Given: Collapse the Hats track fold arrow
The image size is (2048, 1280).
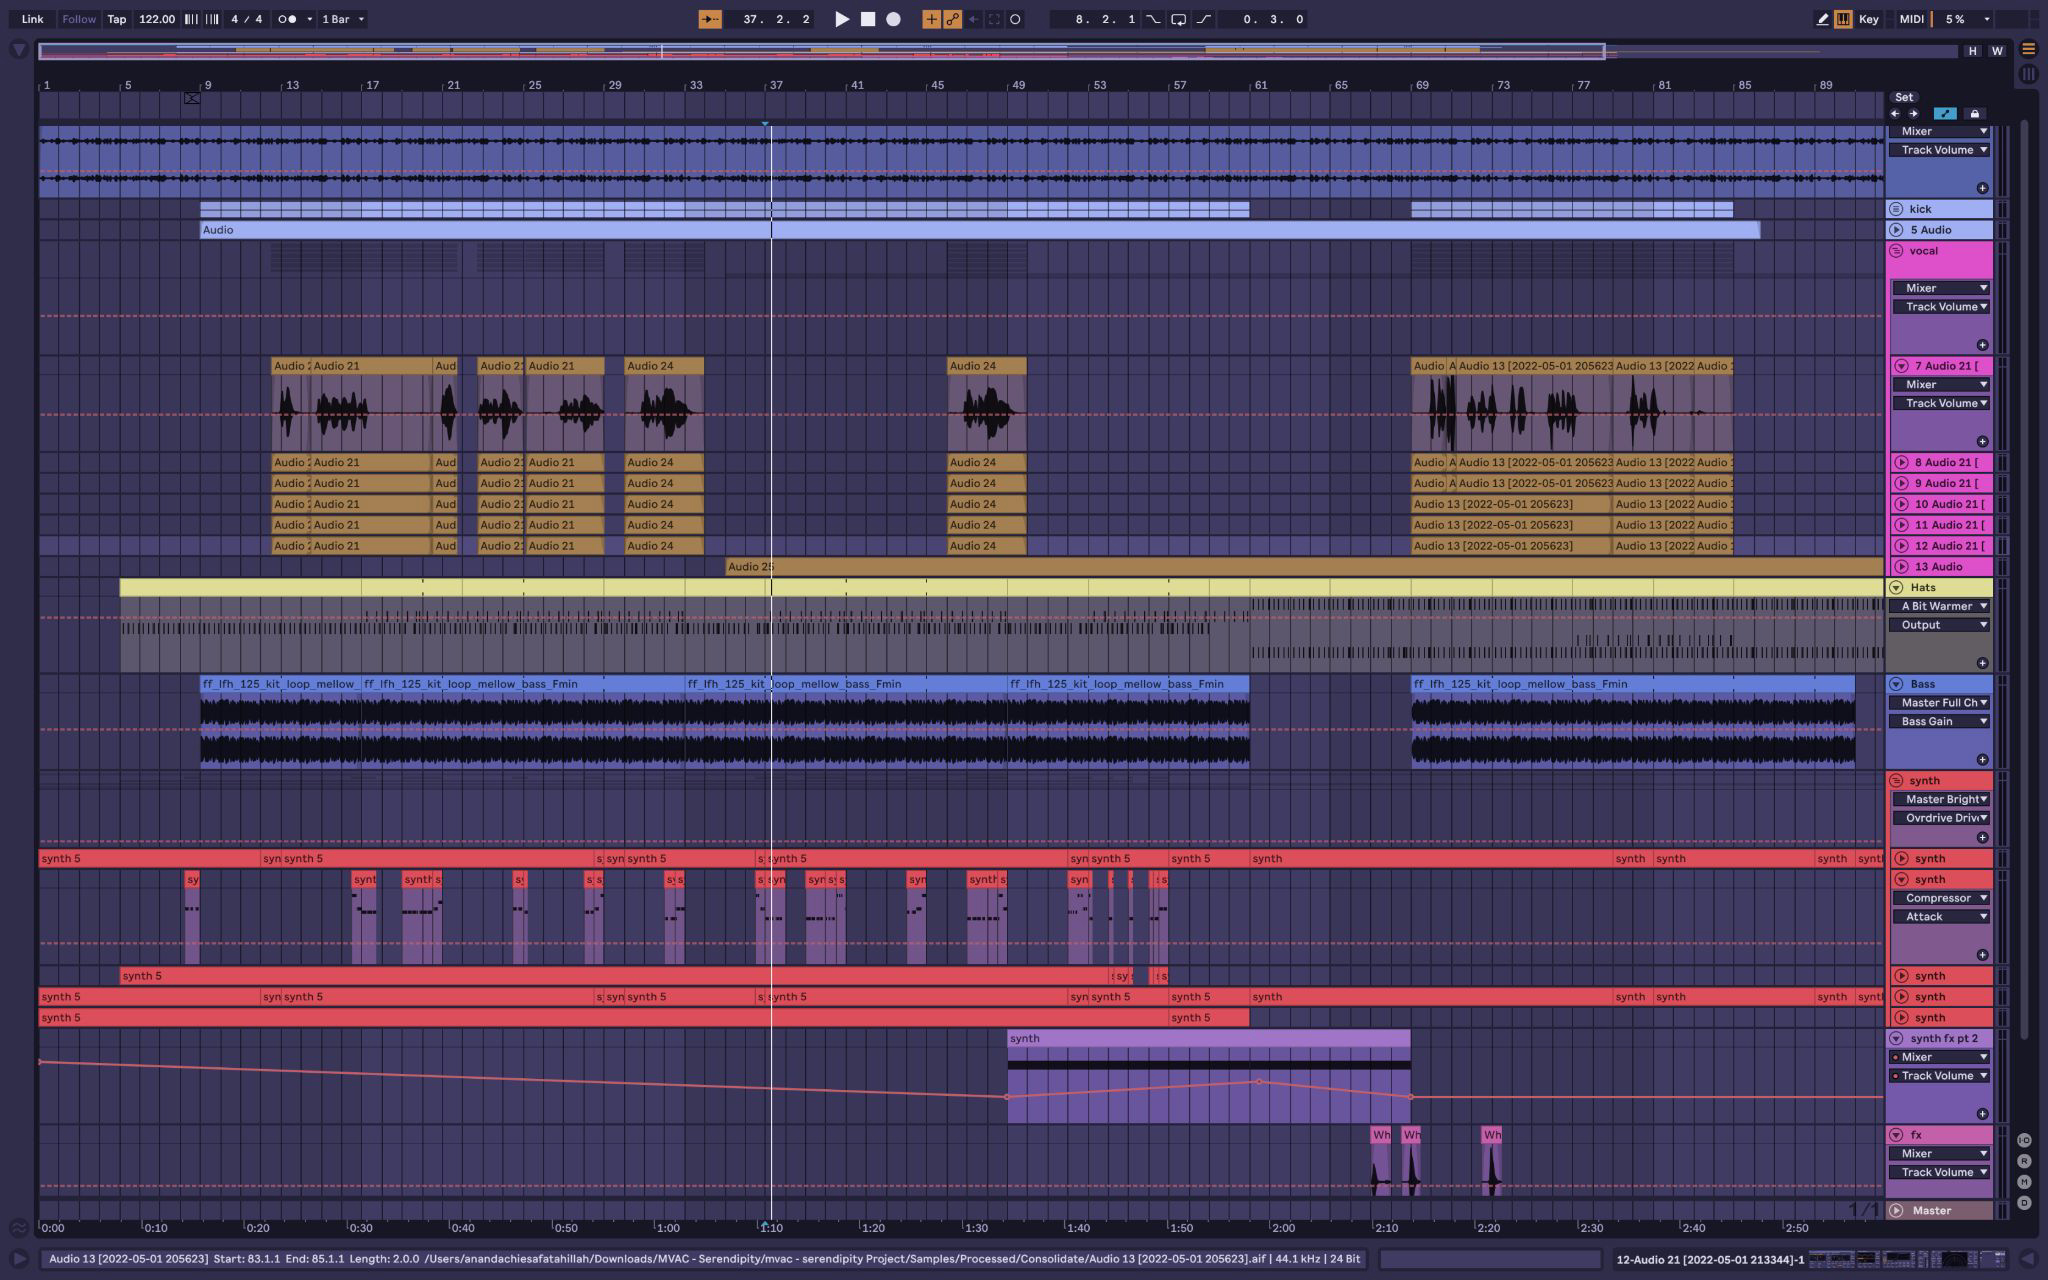Looking at the screenshot, I should (x=1896, y=588).
